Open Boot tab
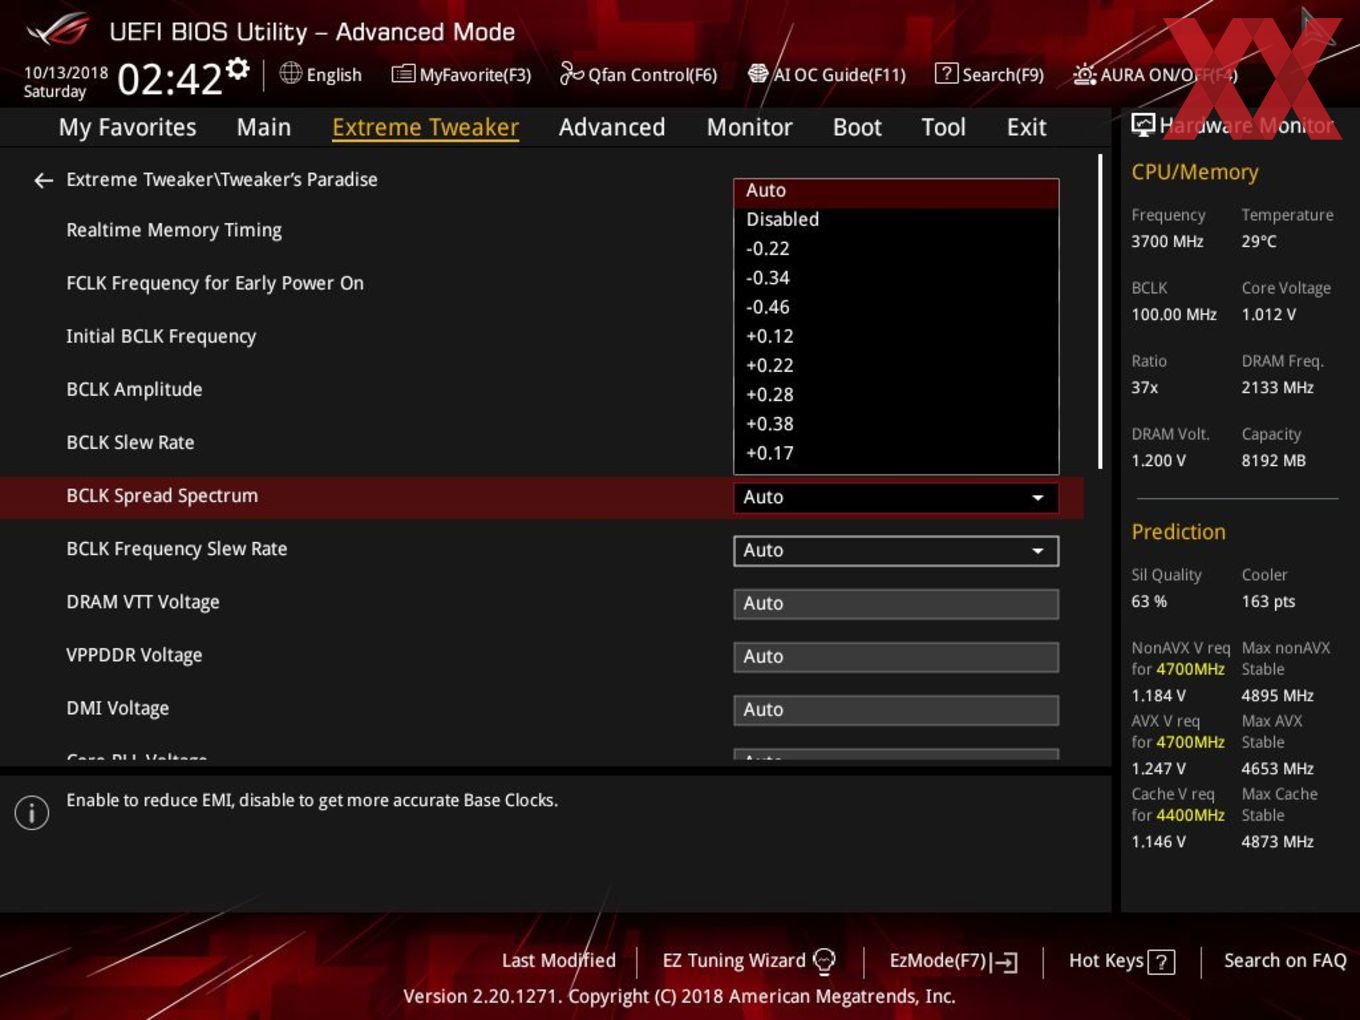This screenshot has width=1360, height=1020. tap(857, 127)
